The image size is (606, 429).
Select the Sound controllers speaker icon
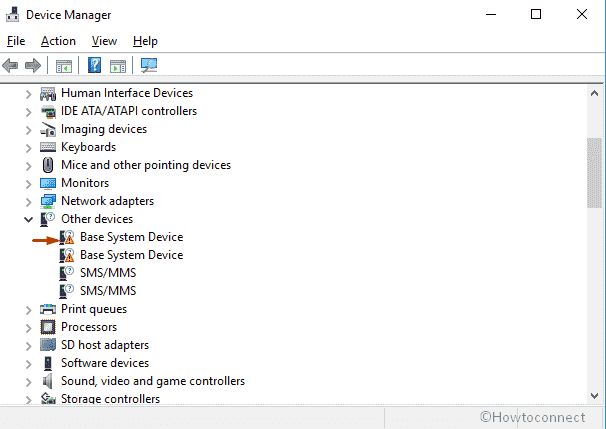point(48,381)
